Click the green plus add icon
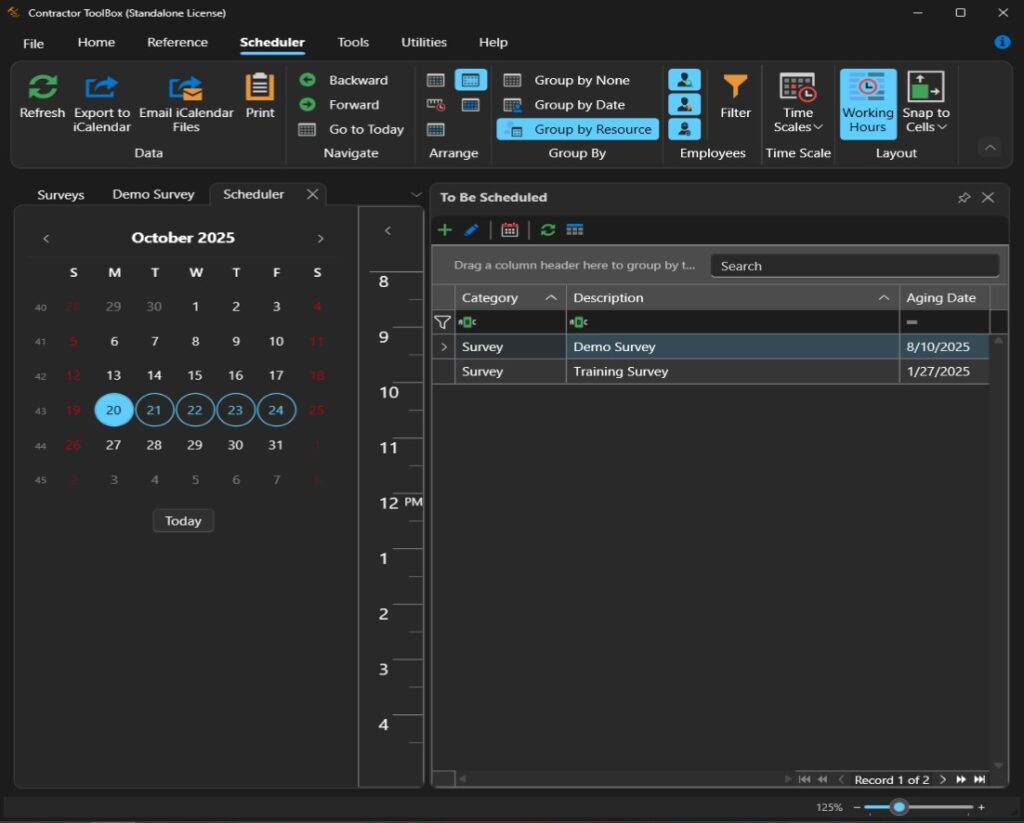 tap(445, 230)
